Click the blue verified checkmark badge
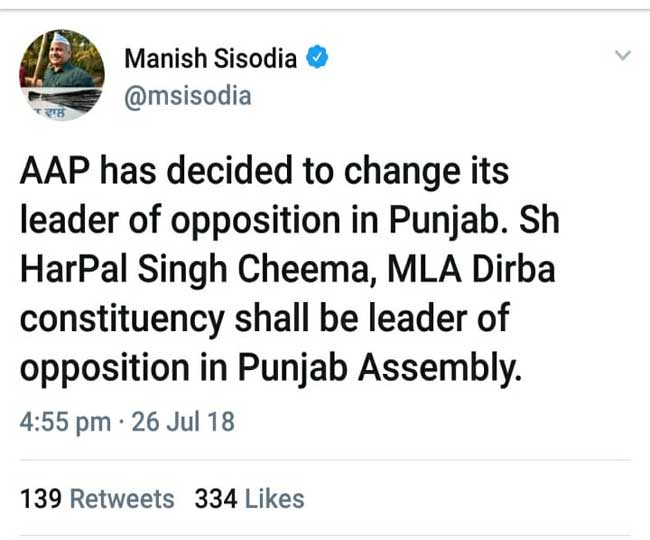Image resolution: width=650 pixels, height=540 pixels. point(317,58)
